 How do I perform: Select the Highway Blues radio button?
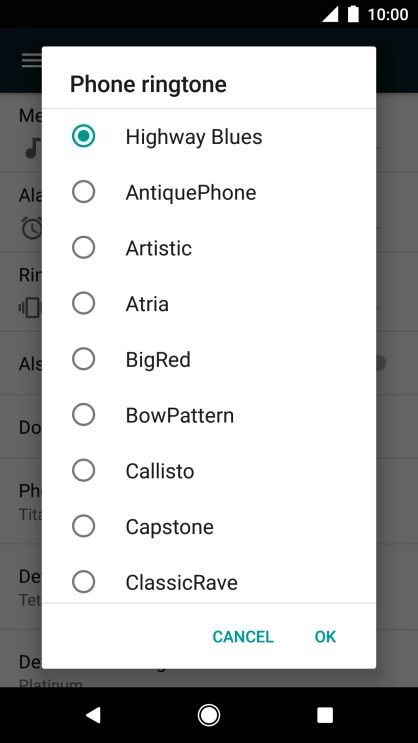point(83,136)
